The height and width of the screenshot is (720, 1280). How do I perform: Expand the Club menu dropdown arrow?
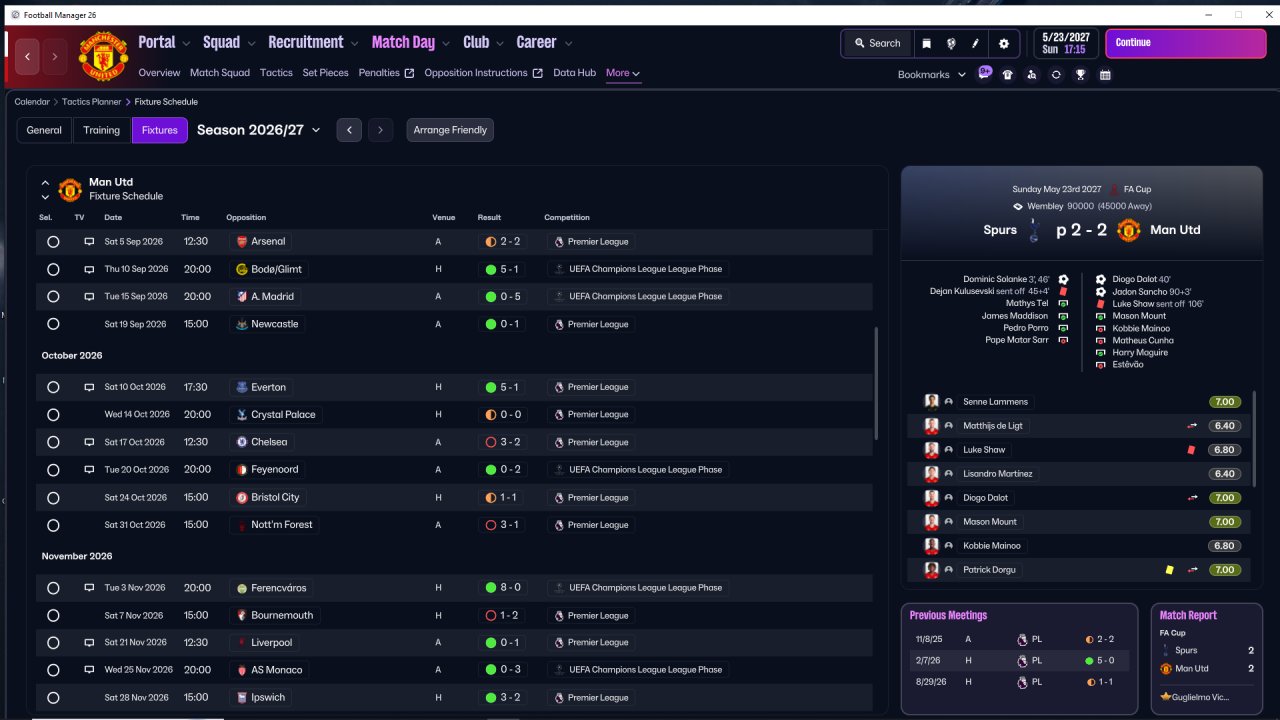pos(500,43)
